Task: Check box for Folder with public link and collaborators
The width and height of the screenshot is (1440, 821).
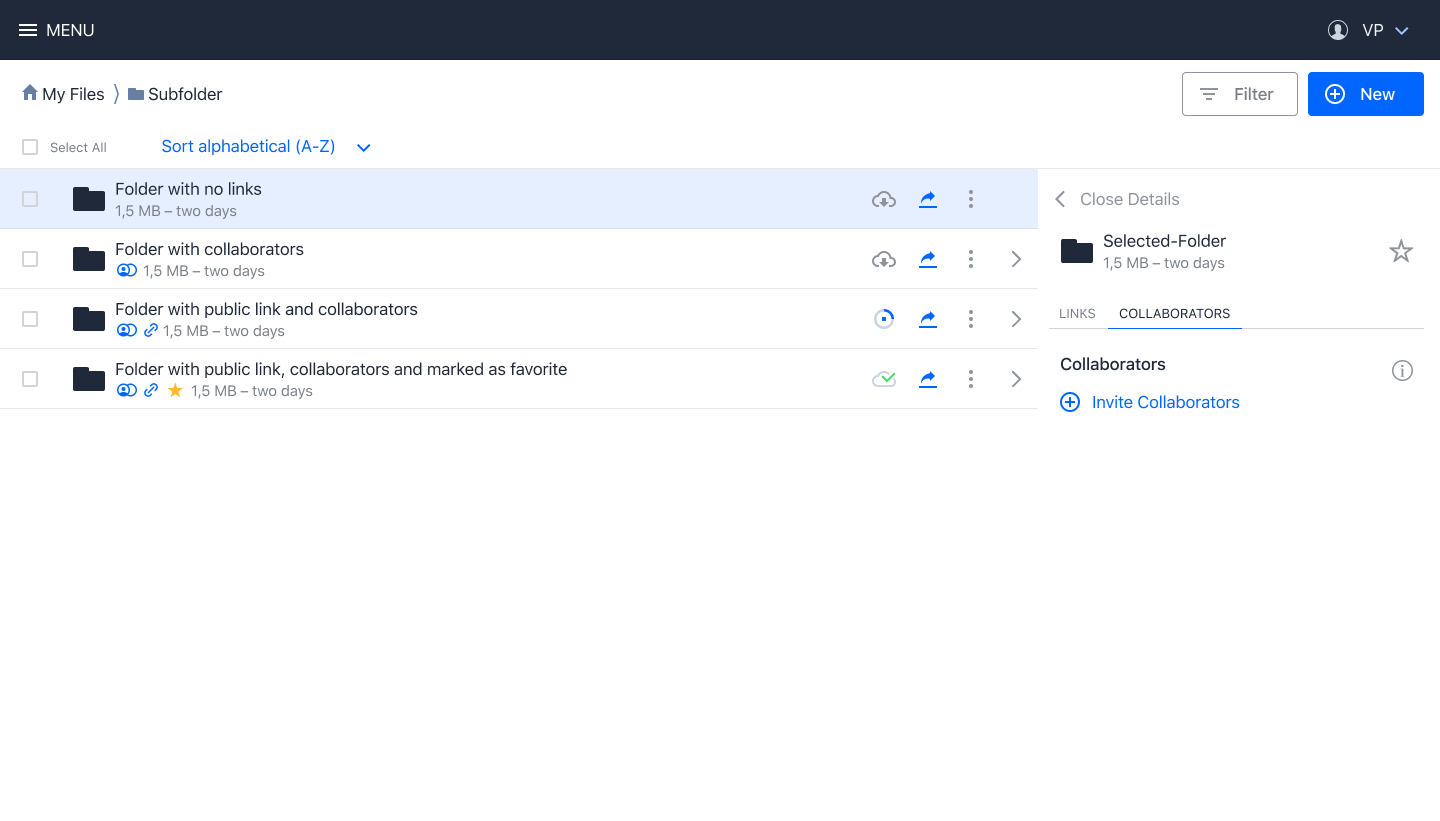Action: click(30, 319)
